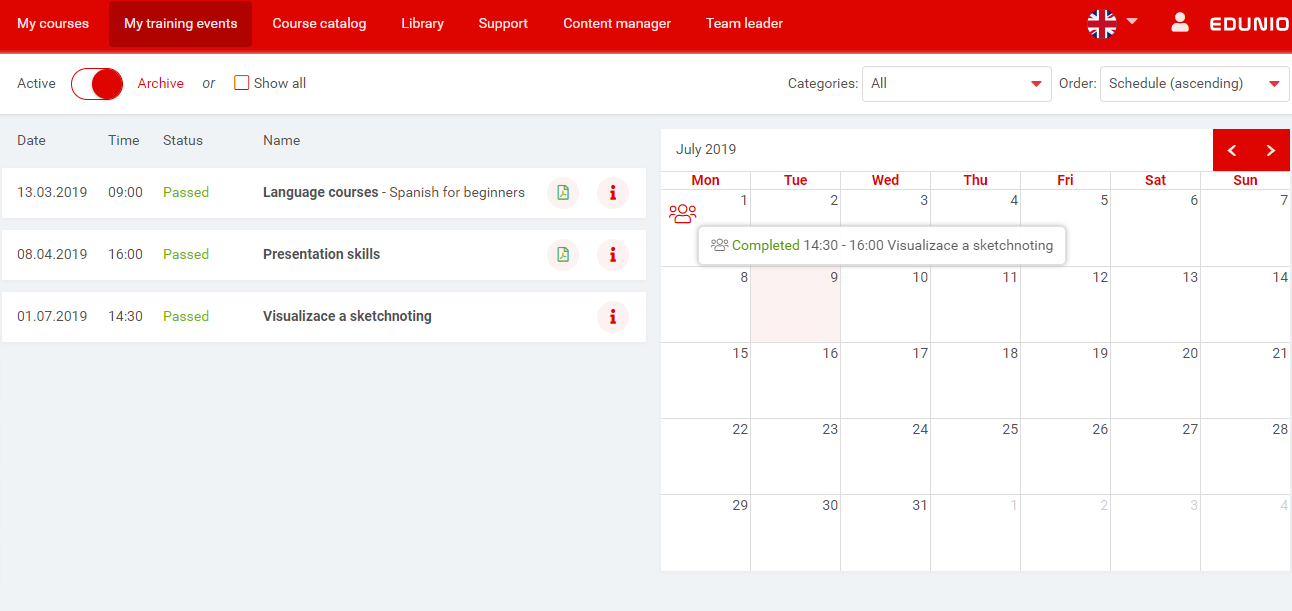Screen dimensions: 1292x611
Task: Open Visualizace a sketchnoting event name
Action: pyautogui.click(x=347, y=317)
